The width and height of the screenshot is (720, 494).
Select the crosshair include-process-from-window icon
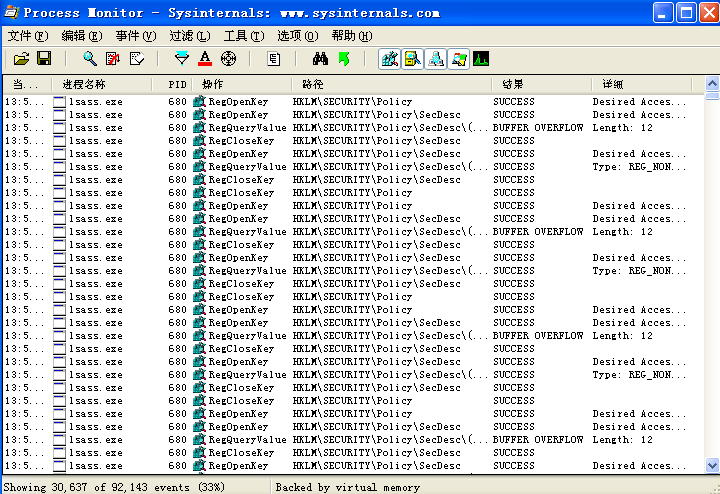(x=228, y=59)
